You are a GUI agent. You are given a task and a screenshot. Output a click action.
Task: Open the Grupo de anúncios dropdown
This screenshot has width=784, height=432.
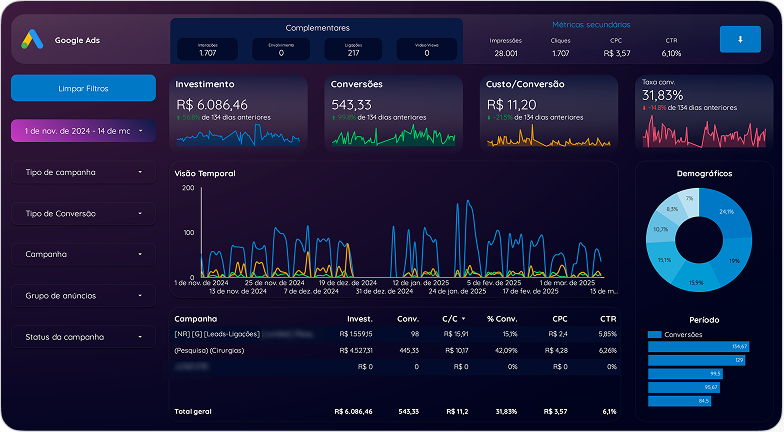coord(83,296)
